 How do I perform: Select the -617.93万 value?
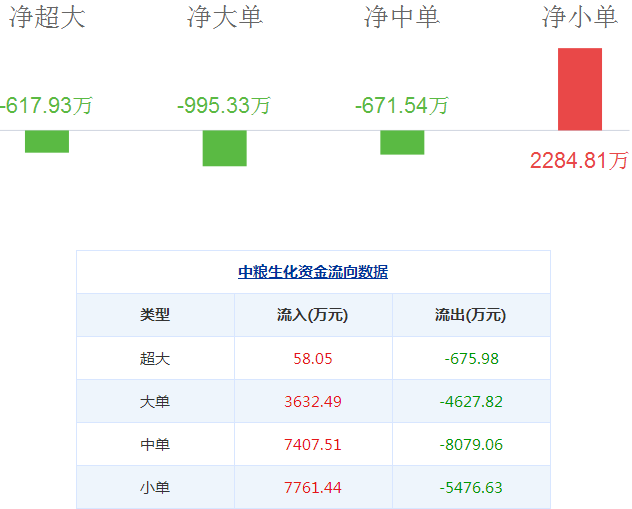pos(46,106)
